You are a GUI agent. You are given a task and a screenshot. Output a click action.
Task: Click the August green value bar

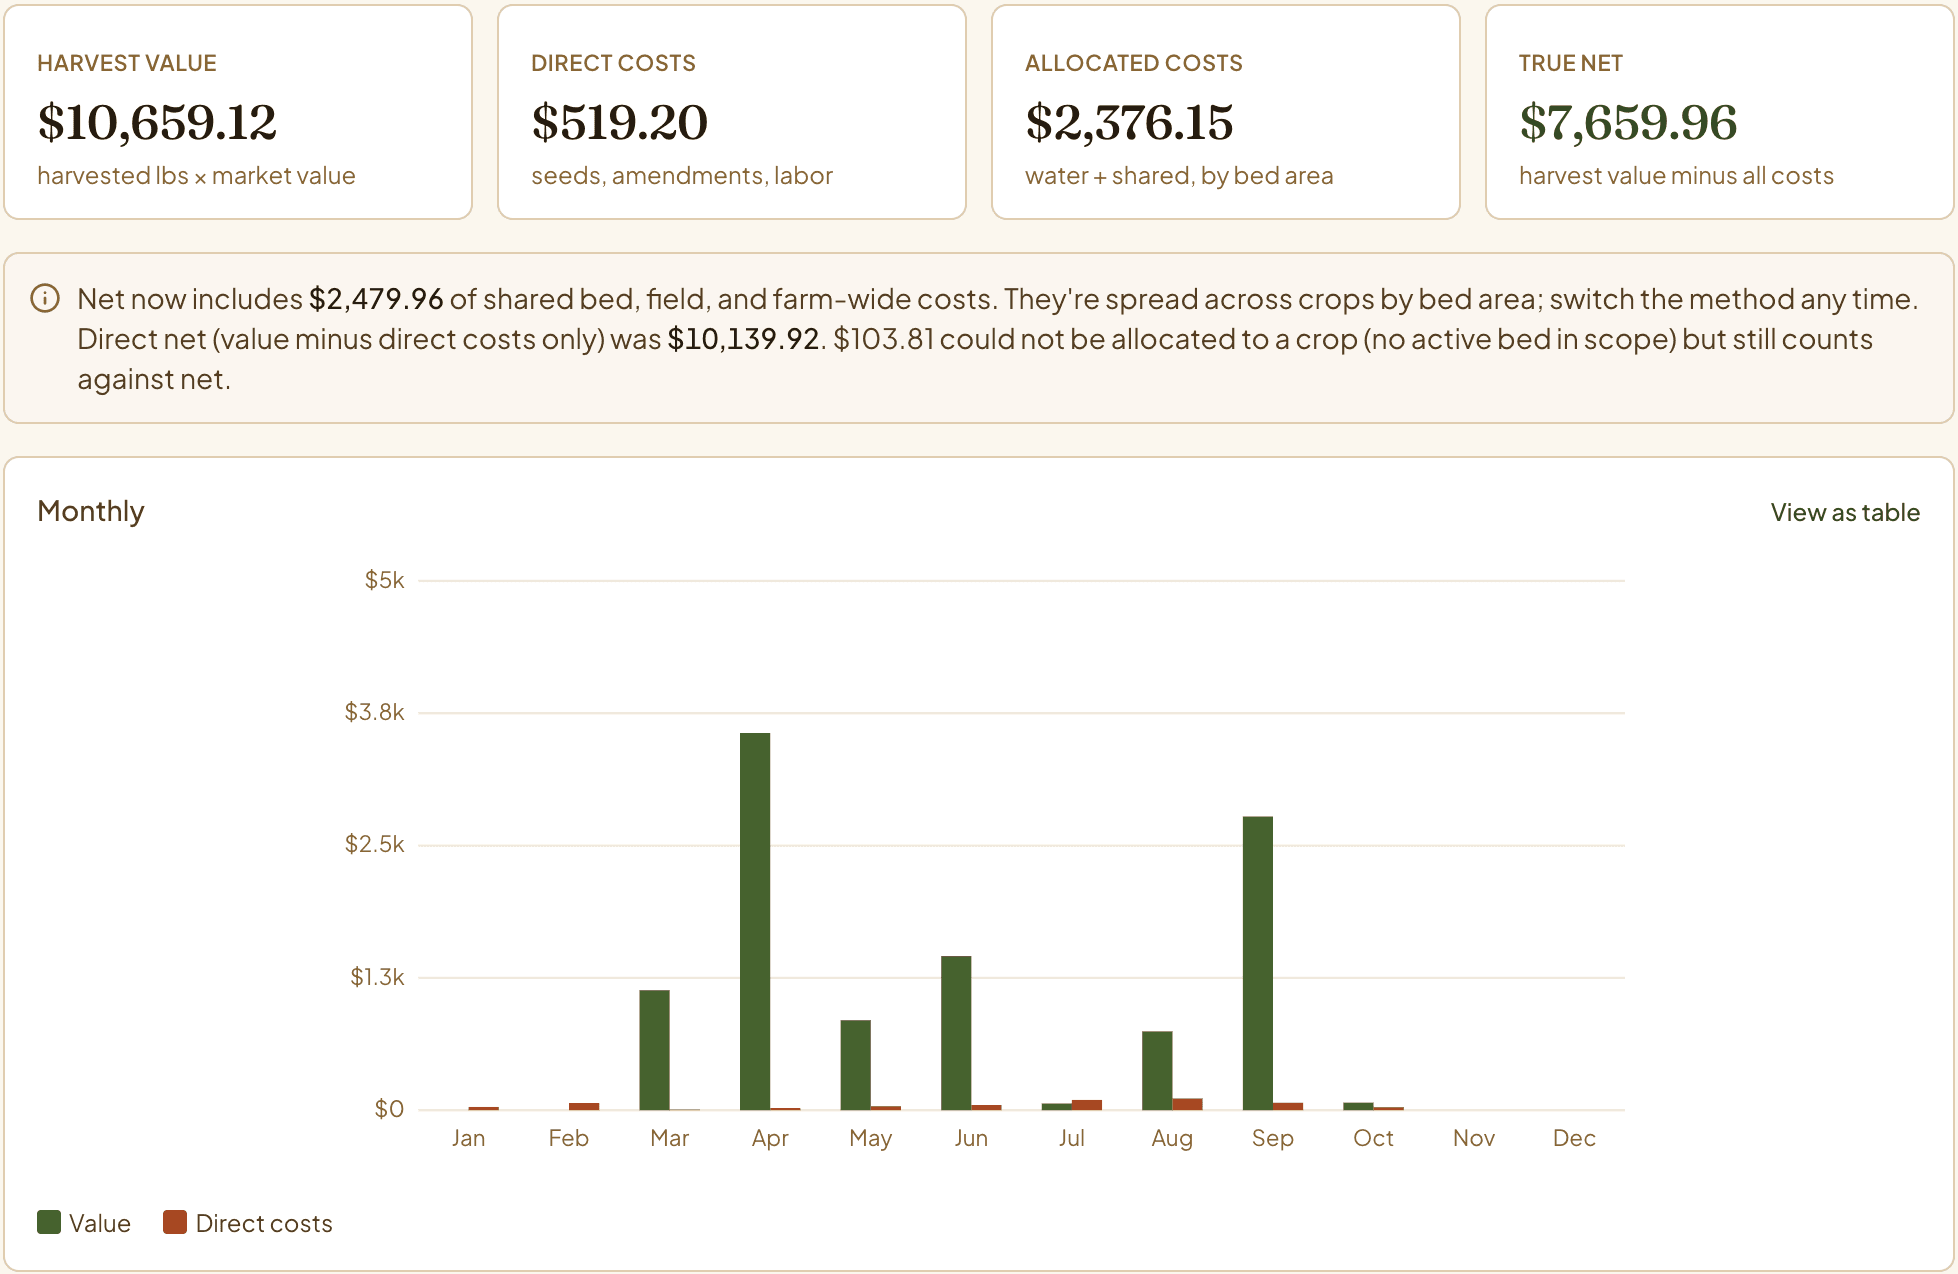[x=1157, y=1070]
